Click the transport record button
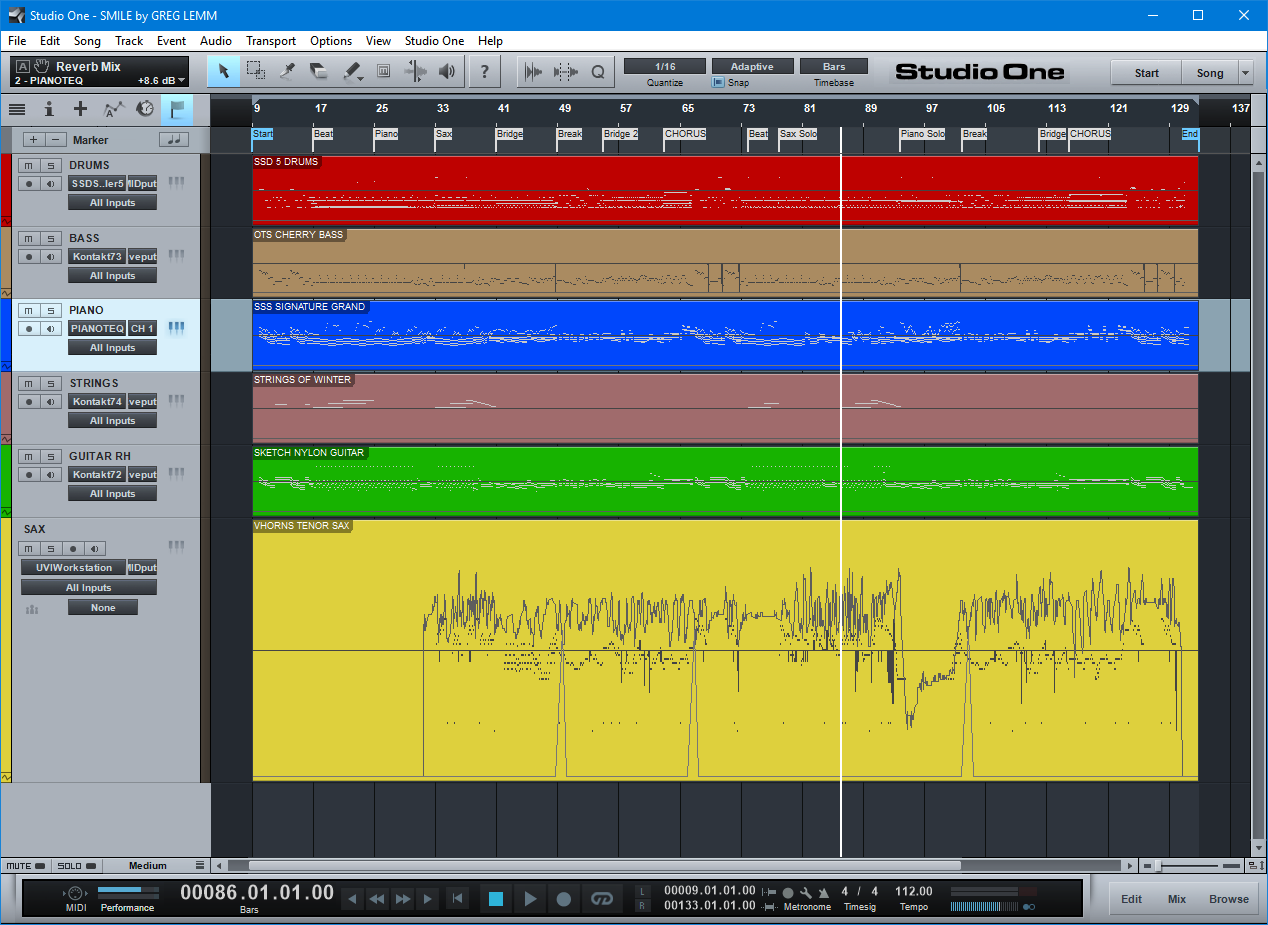Viewport: 1268px width, 925px height. click(x=564, y=899)
